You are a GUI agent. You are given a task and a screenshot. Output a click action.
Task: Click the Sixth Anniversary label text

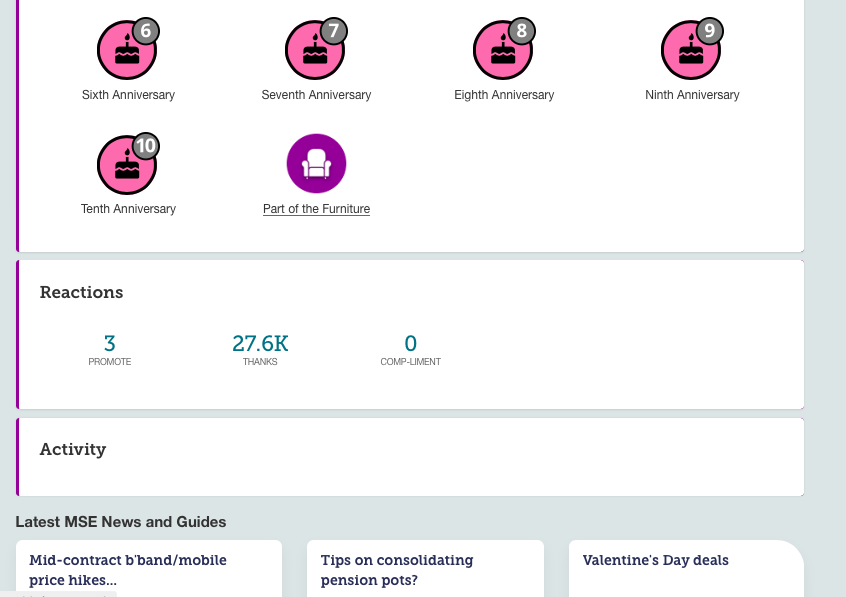(128, 95)
